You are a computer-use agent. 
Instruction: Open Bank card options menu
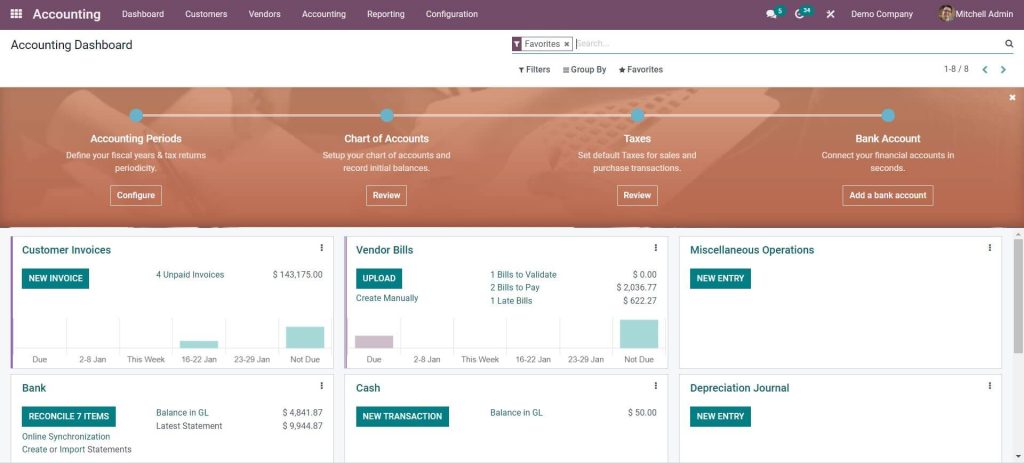321,386
